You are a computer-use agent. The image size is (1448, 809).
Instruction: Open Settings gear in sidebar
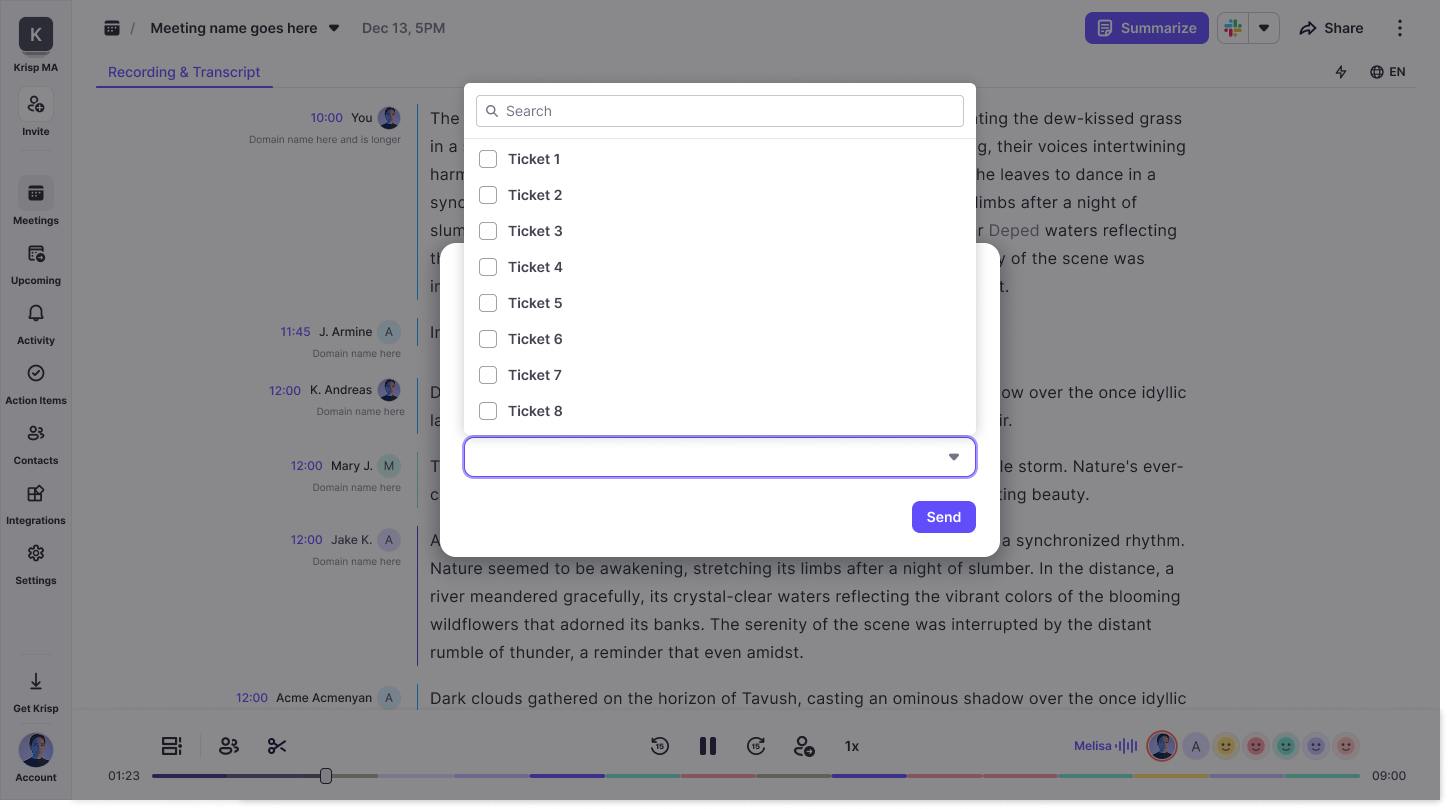36,554
